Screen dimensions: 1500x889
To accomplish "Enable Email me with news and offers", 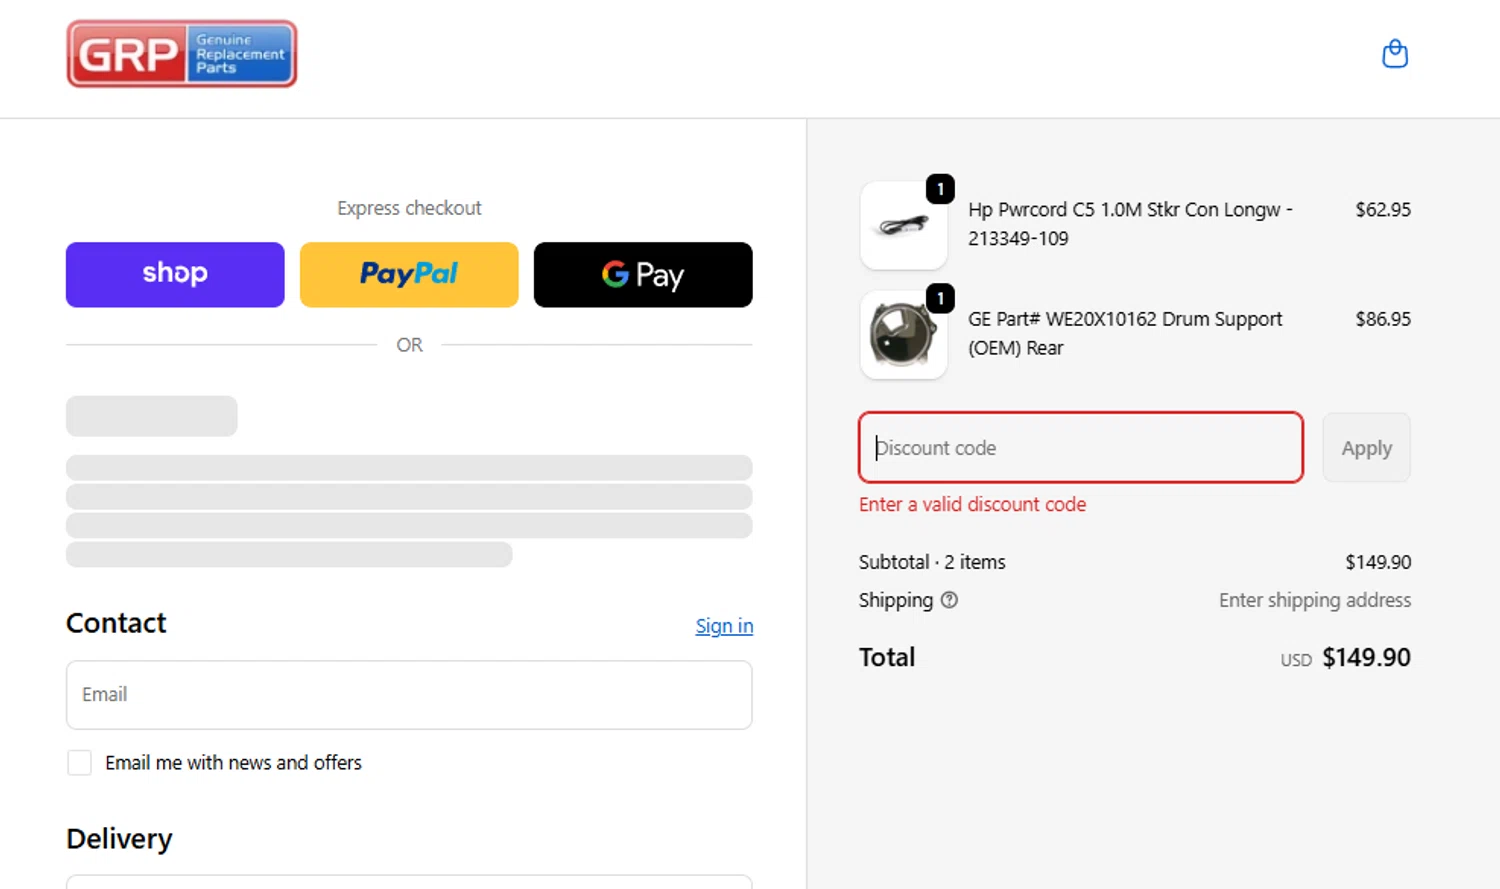I will click(79, 763).
